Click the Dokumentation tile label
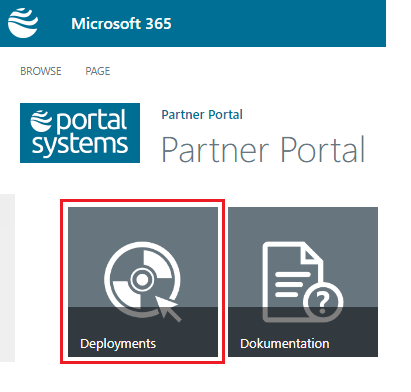Screen dimensions: 411x392 pos(285,344)
